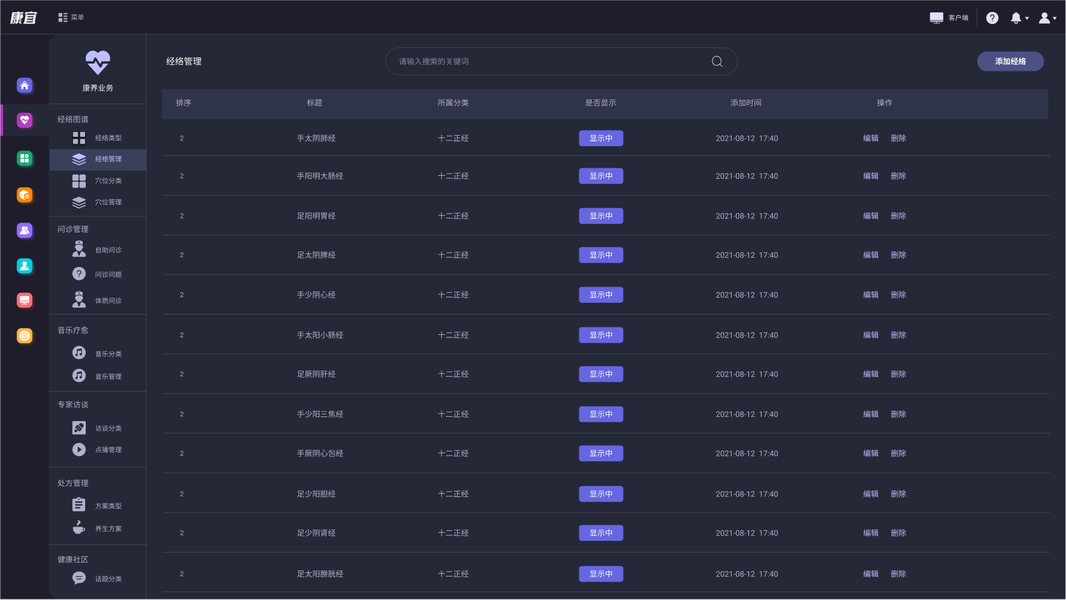The height and width of the screenshot is (600, 1066).
Task: Toggle 显示中 status for 手太阴肺经
Action: [x=601, y=138]
